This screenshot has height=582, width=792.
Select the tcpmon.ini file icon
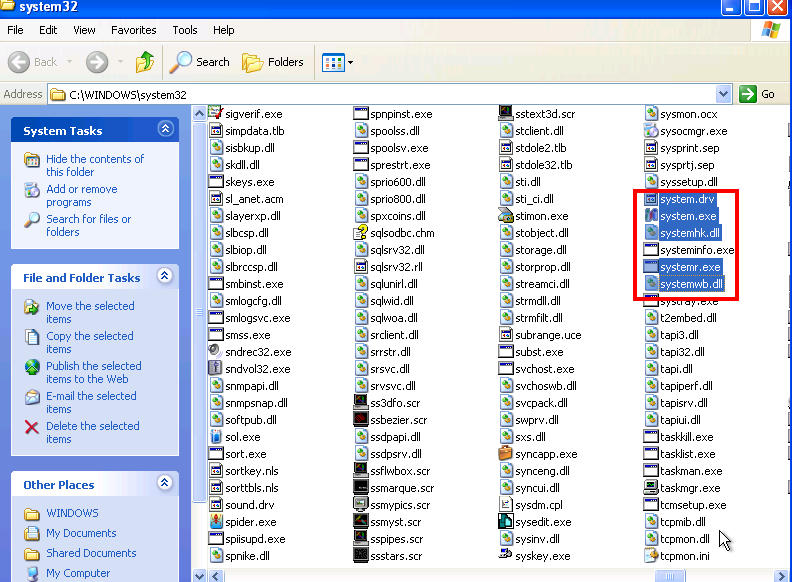click(651, 555)
